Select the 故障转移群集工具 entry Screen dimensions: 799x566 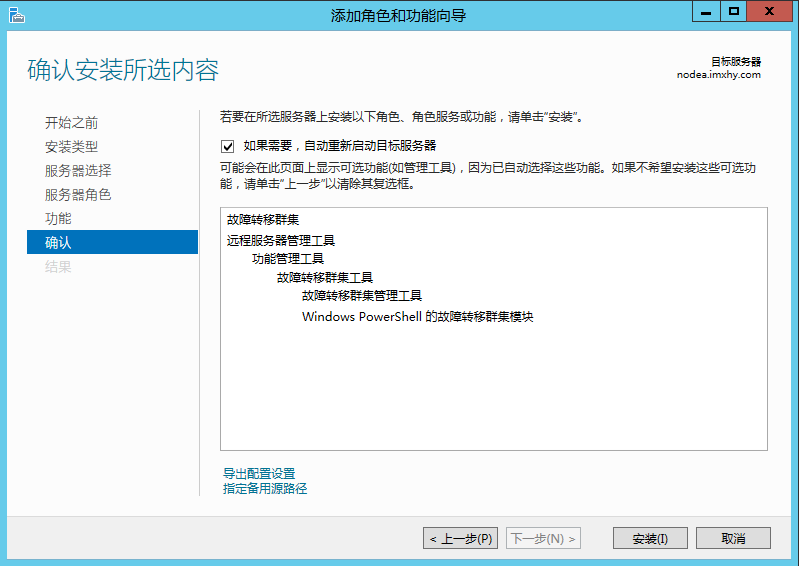coord(325,278)
